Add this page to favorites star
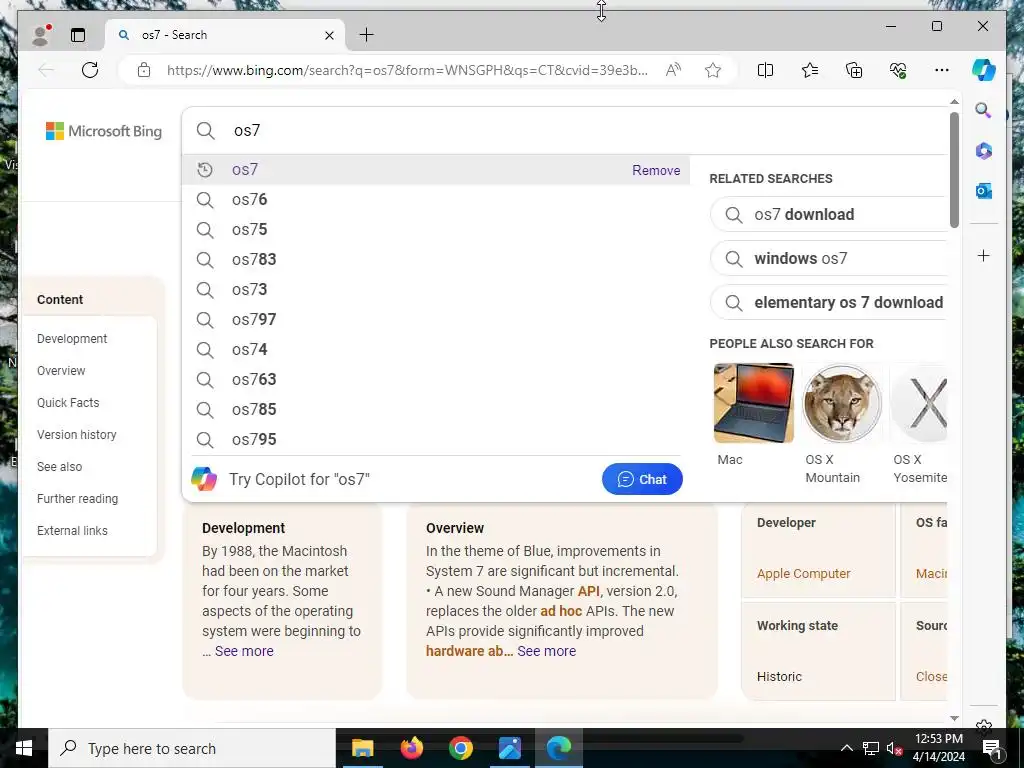 click(712, 70)
